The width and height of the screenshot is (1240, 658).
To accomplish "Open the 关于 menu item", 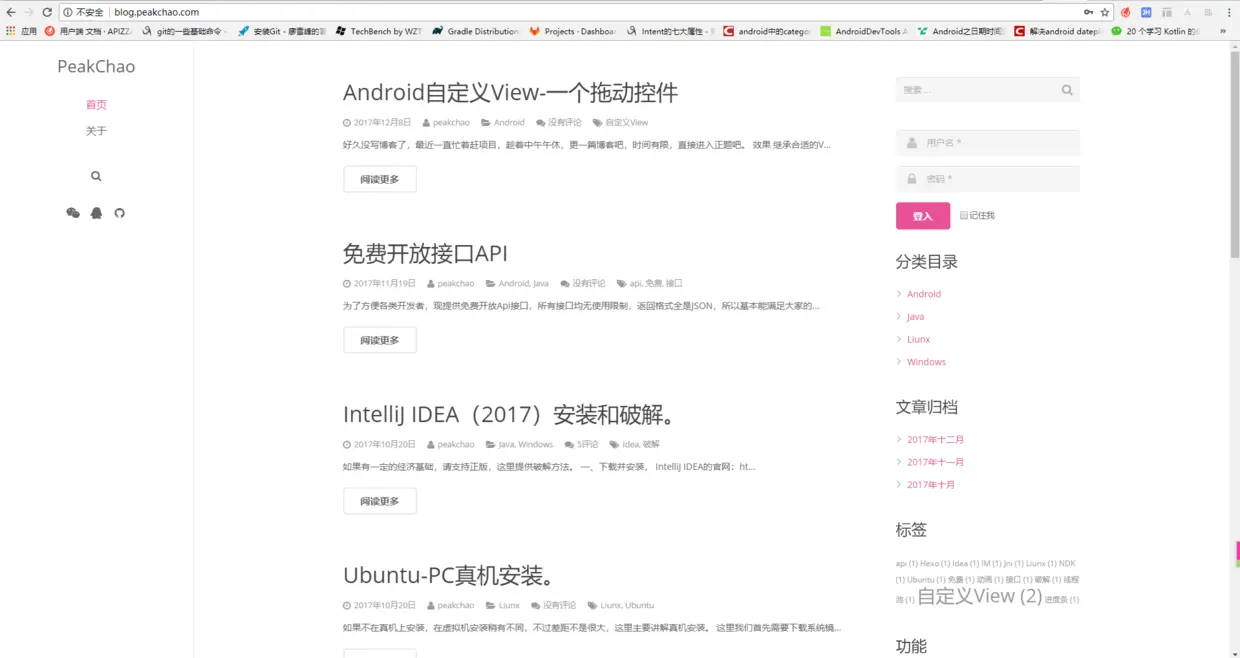I will pyautogui.click(x=96, y=130).
